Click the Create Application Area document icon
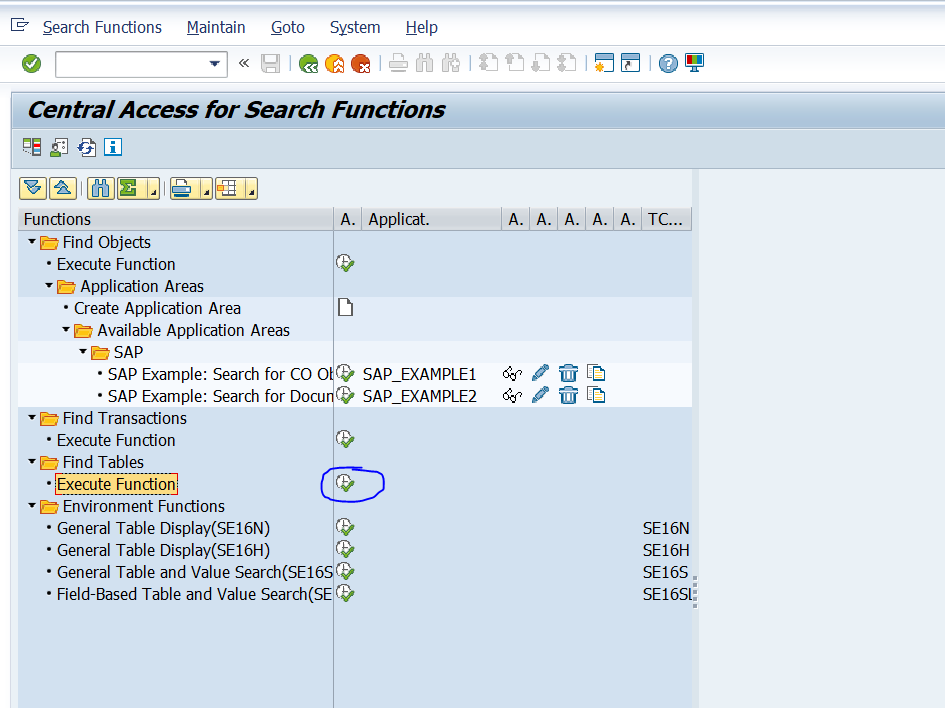The width and height of the screenshot is (945, 708). [x=346, y=308]
